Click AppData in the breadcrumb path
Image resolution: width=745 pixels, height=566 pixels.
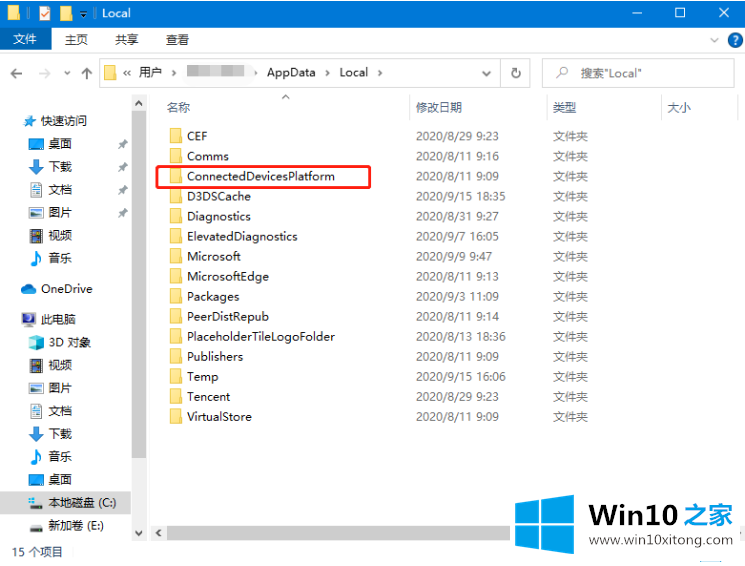[290, 73]
